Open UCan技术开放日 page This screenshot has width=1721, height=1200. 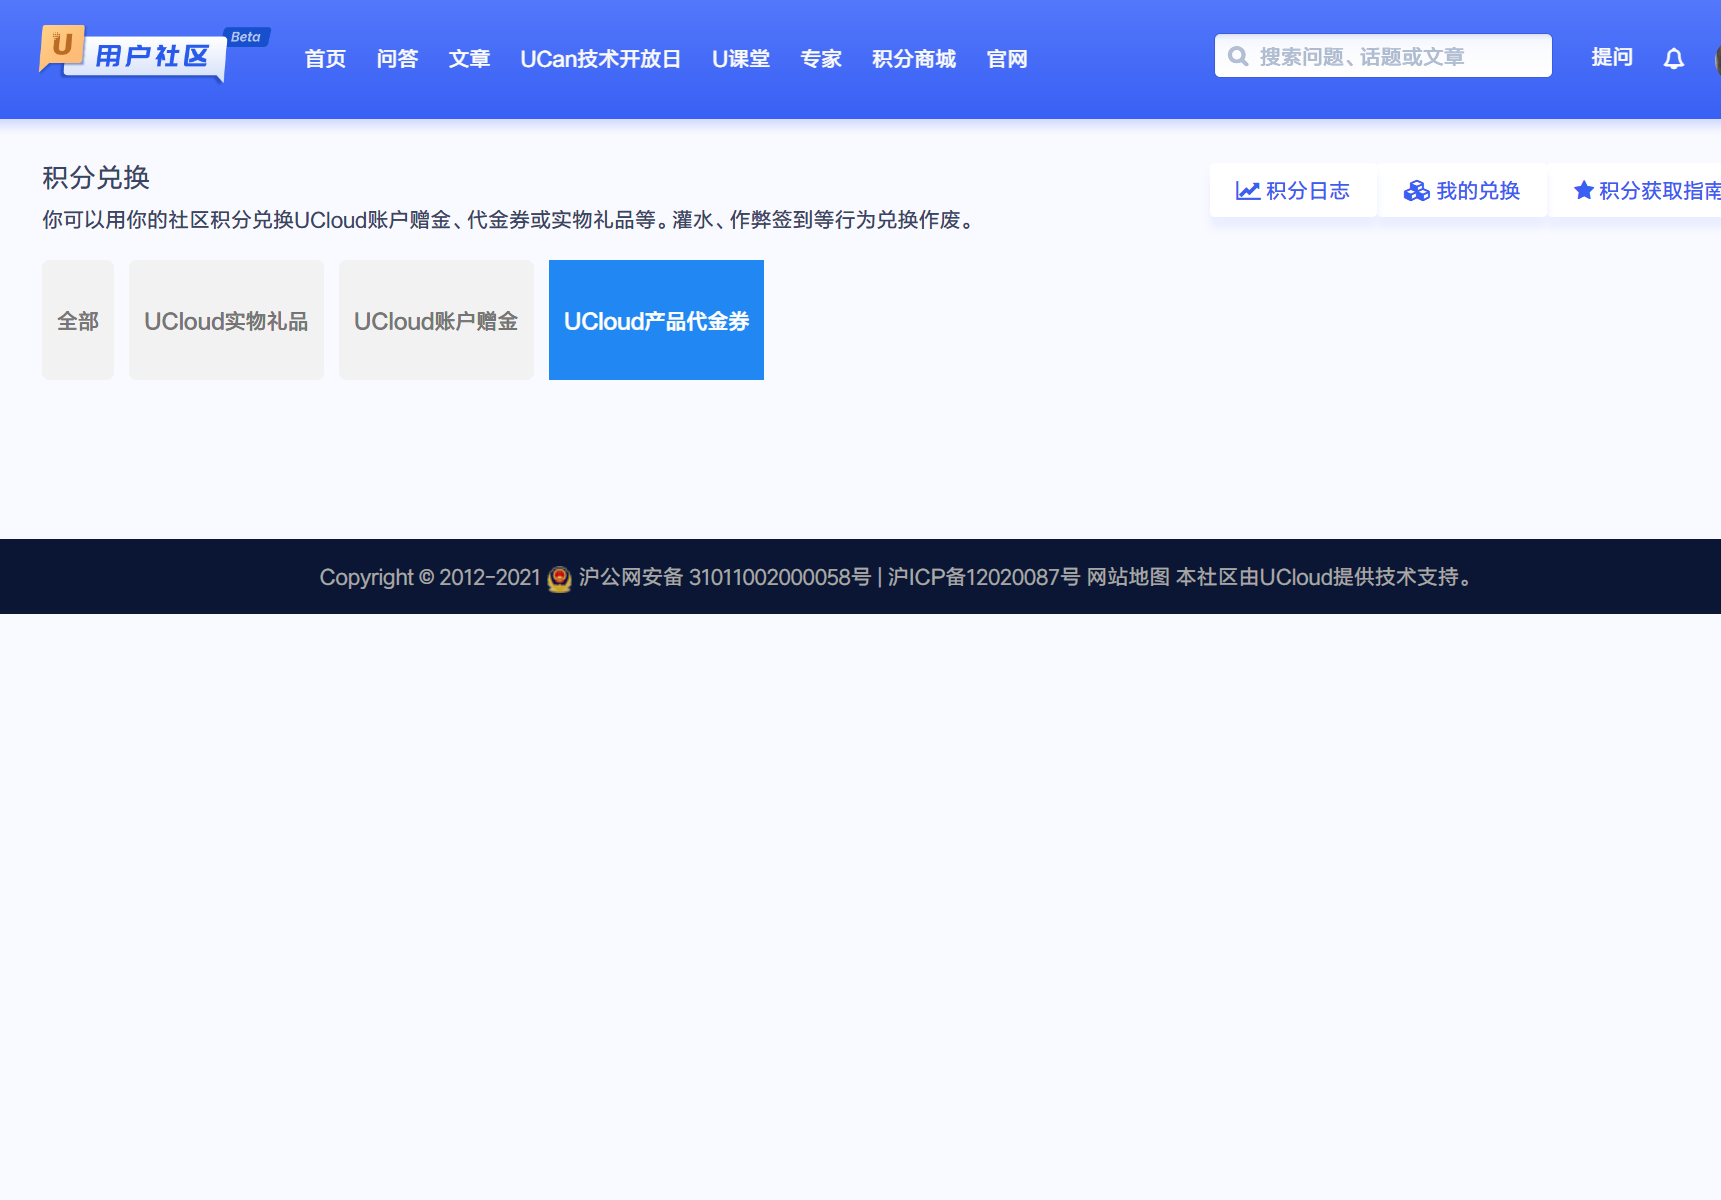coord(600,59)
